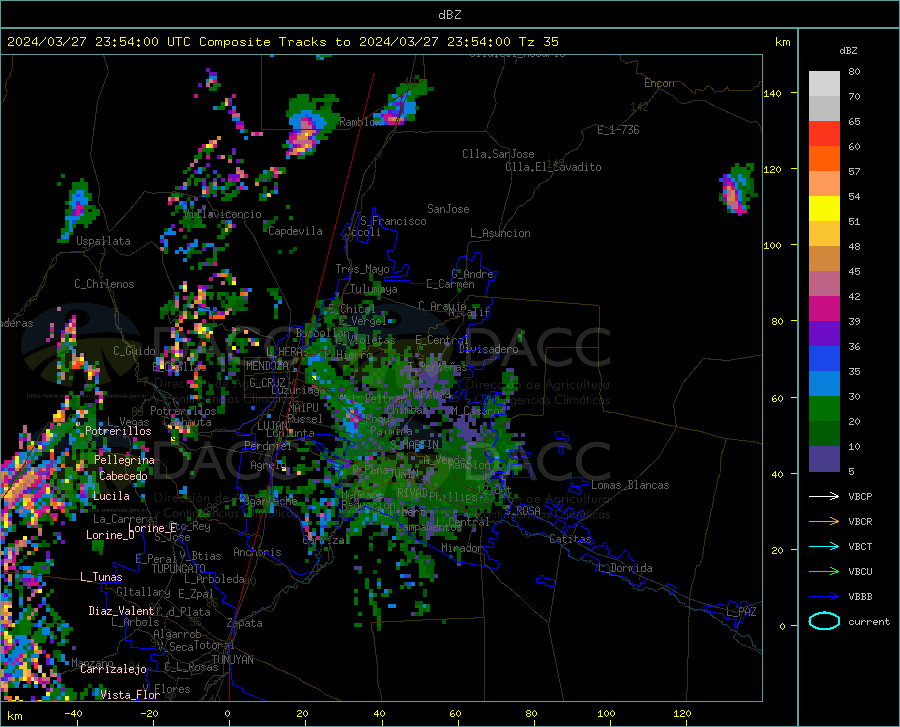Click the Clla.SanJose label
900x727 pixels.
(x=498, y=154)
